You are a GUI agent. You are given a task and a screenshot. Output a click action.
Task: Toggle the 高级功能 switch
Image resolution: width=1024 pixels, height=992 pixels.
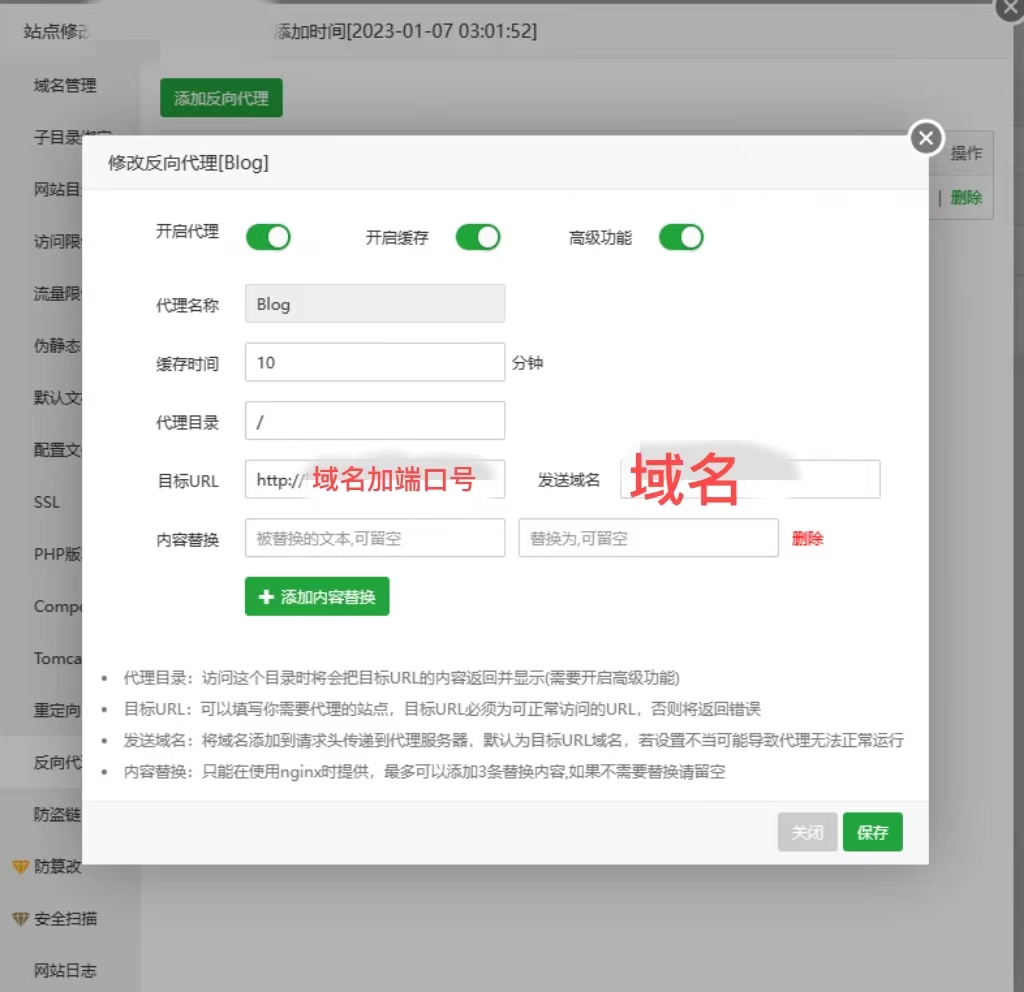[x=681, y=237]
